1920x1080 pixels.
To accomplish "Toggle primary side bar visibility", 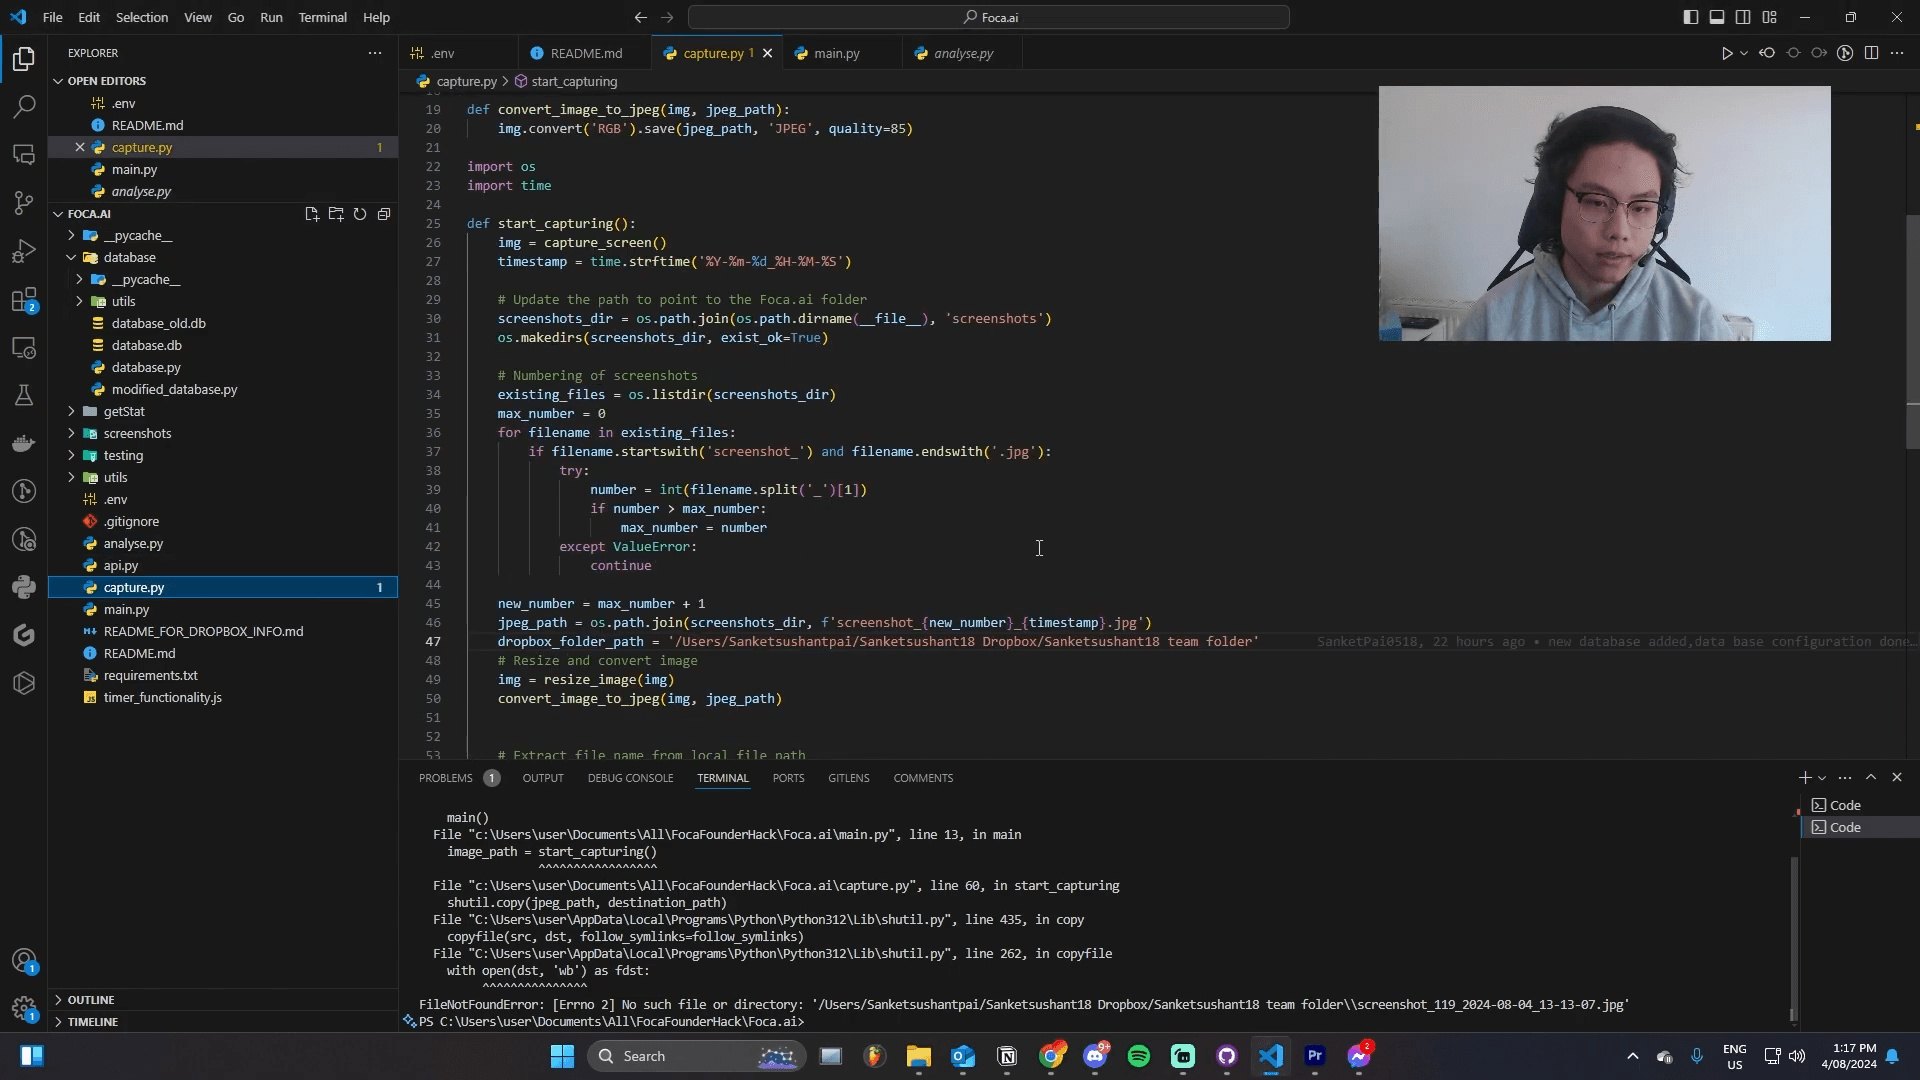I will [x=1690, y=17].
